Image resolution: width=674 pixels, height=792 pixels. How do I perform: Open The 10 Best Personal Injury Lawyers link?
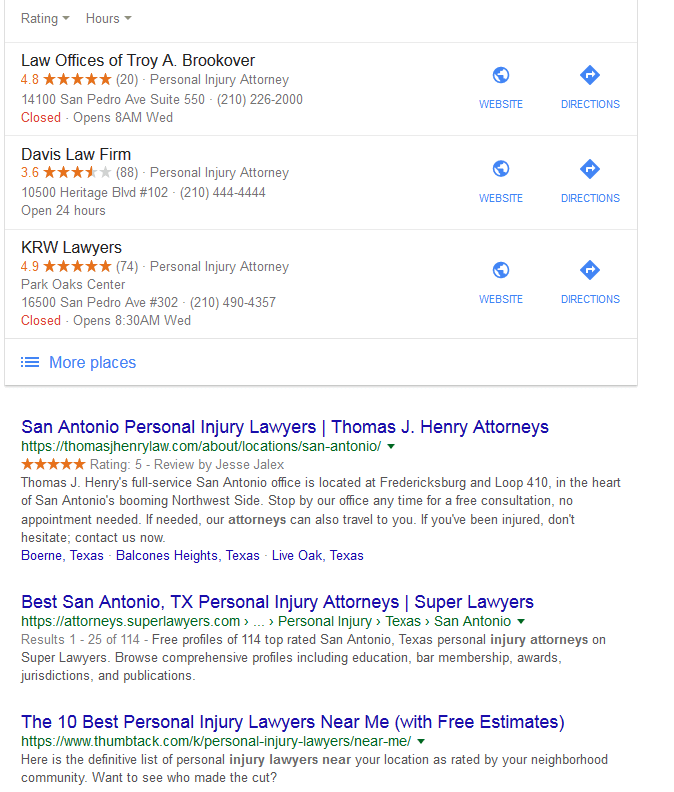293,722
